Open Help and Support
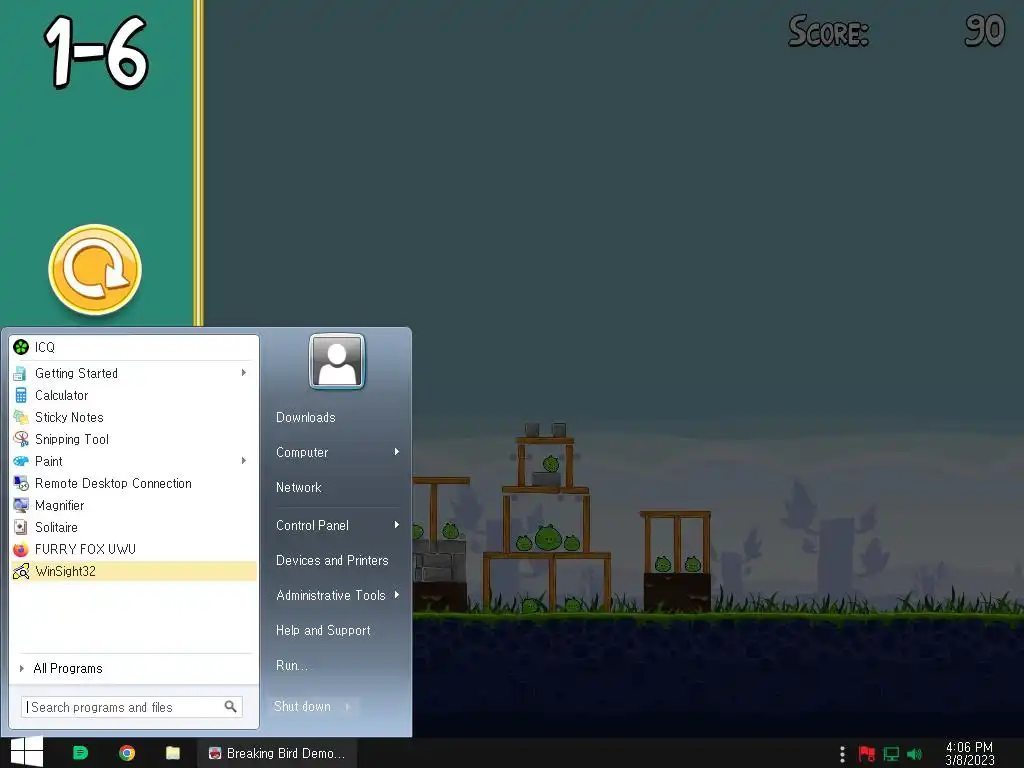This screenshot has width=1024, height=768. pos(323,630)
